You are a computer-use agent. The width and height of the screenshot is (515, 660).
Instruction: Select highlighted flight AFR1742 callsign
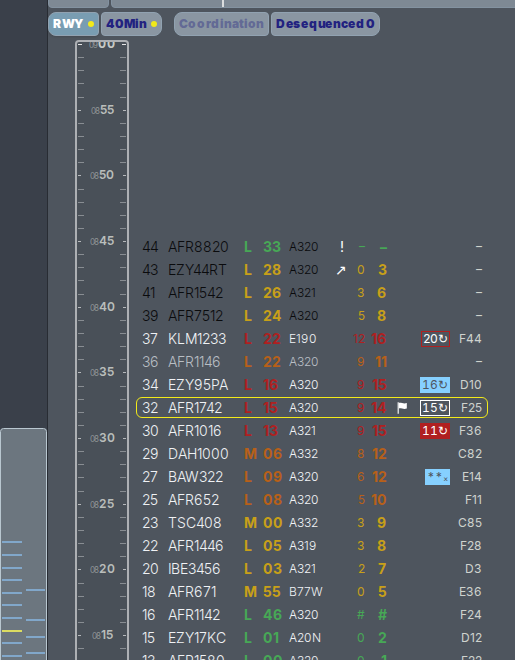[x=195, y=408]
